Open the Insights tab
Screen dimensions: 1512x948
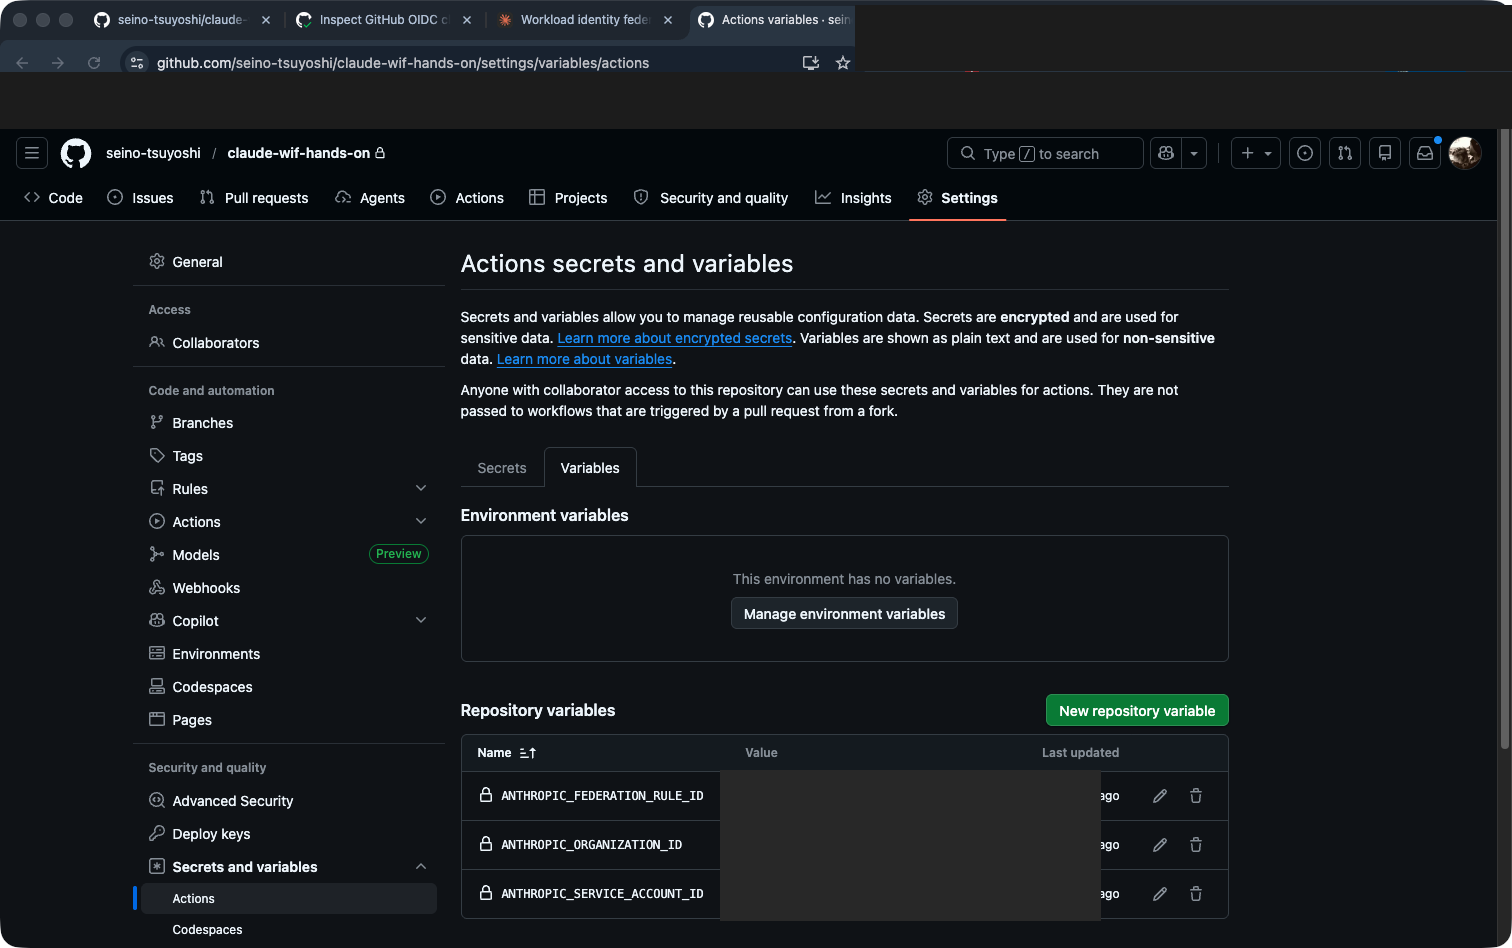[x=853, y=198]
